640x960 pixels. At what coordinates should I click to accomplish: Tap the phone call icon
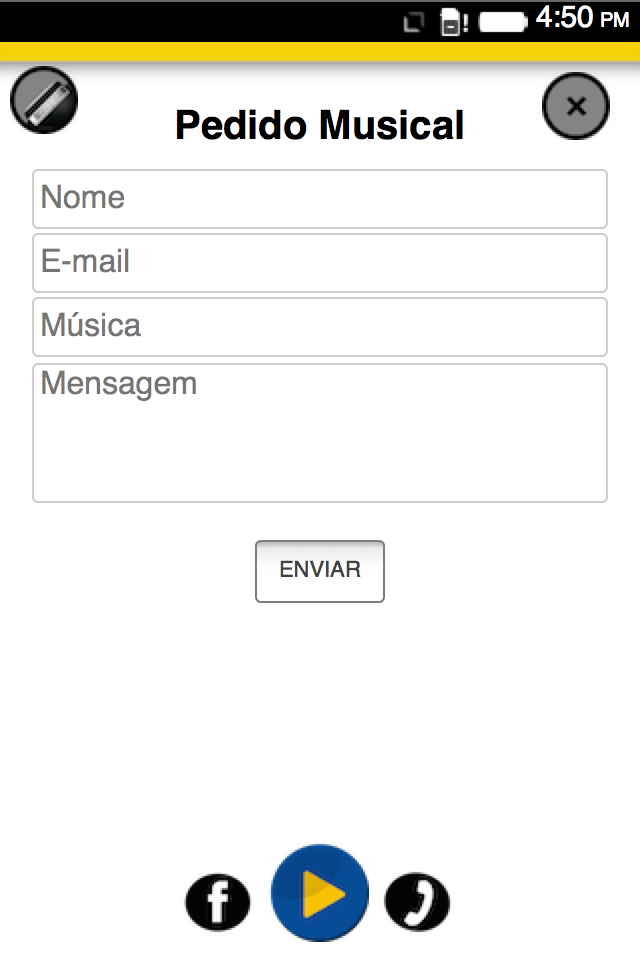pyautogui.click(x=417, y=902)
